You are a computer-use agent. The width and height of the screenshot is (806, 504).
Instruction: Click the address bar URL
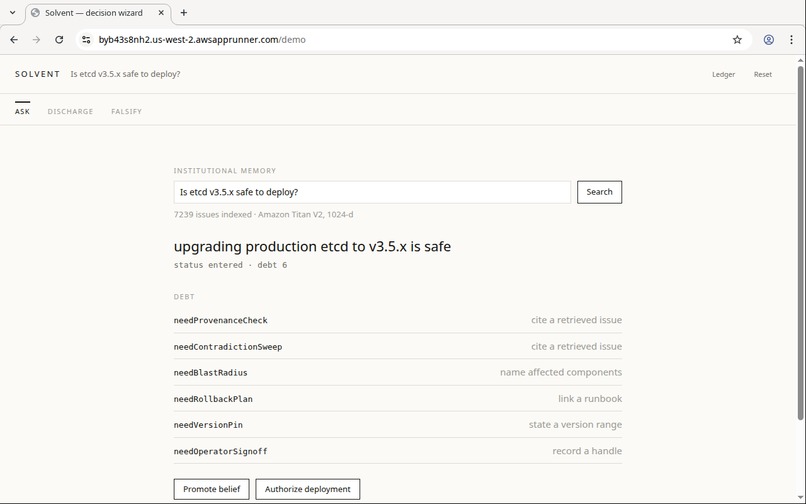tap(202, 40)
